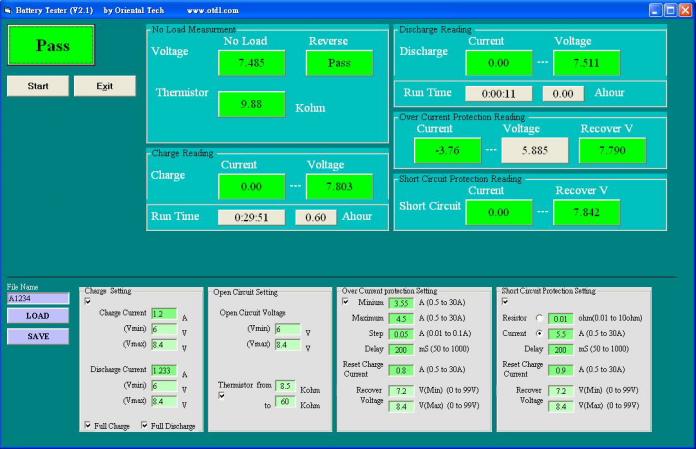The width and height of the screenshot is (696, 449).
Task: Toggle the Full Discharge checkbox
Action: (x=144, y=425)
